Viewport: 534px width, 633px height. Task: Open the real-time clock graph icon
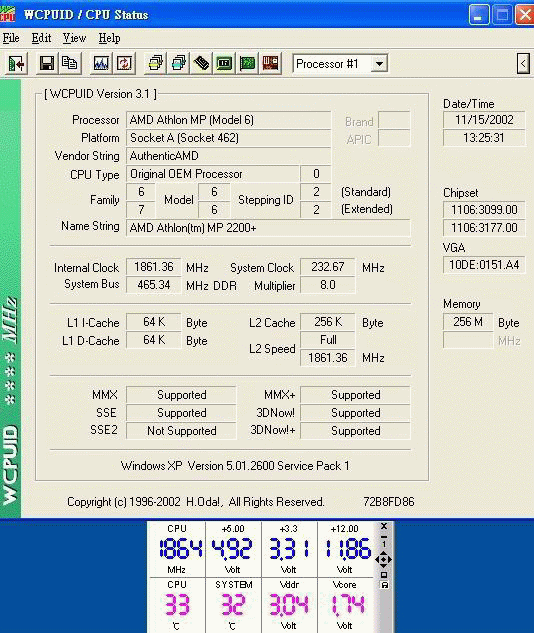pos(101,63)
